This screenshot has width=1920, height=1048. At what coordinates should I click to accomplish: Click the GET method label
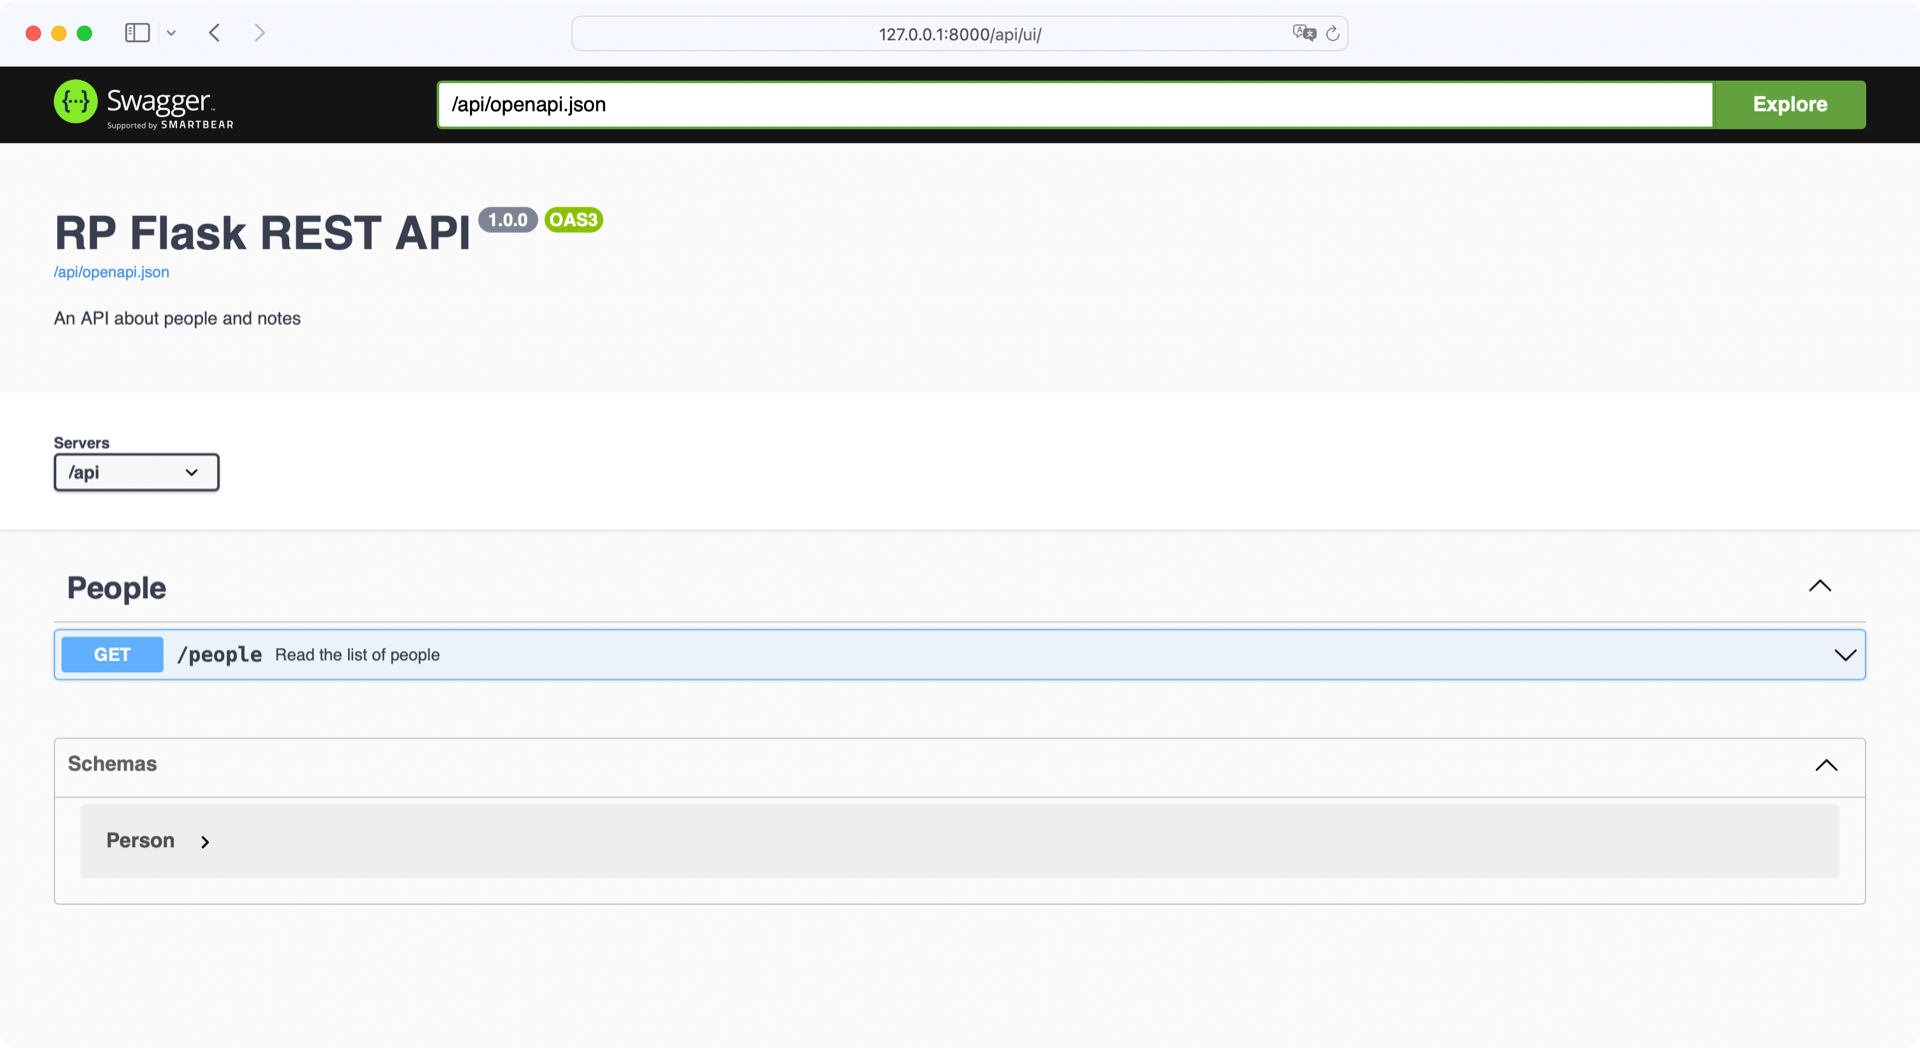112,654
